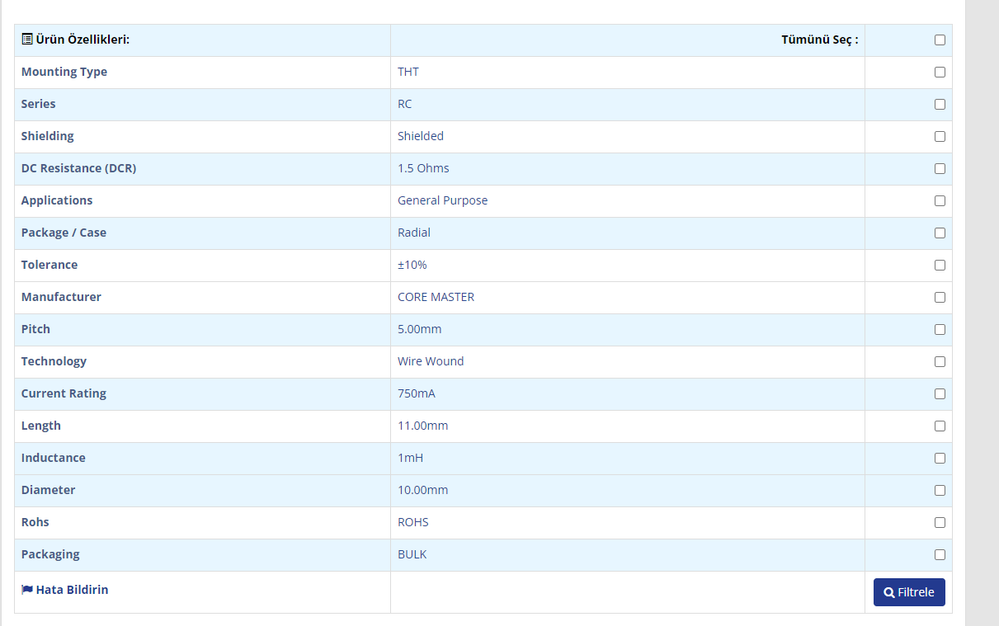The width and height of the screenshot is (999, 626).
Task: Tick the Applications General Purpose checkbox
Action: click(x=940, y=201)
